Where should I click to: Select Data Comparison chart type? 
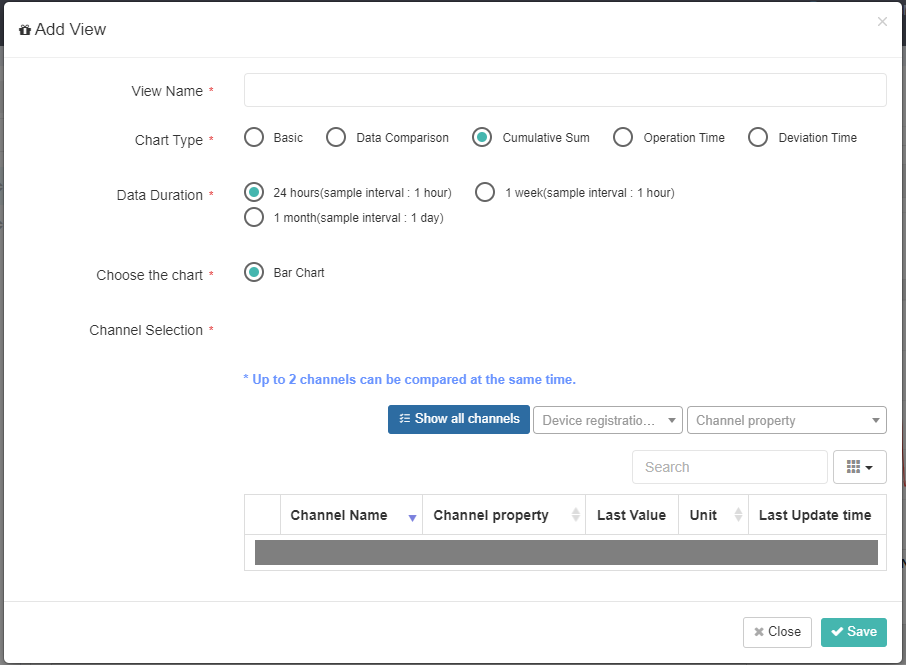[336, 138]
